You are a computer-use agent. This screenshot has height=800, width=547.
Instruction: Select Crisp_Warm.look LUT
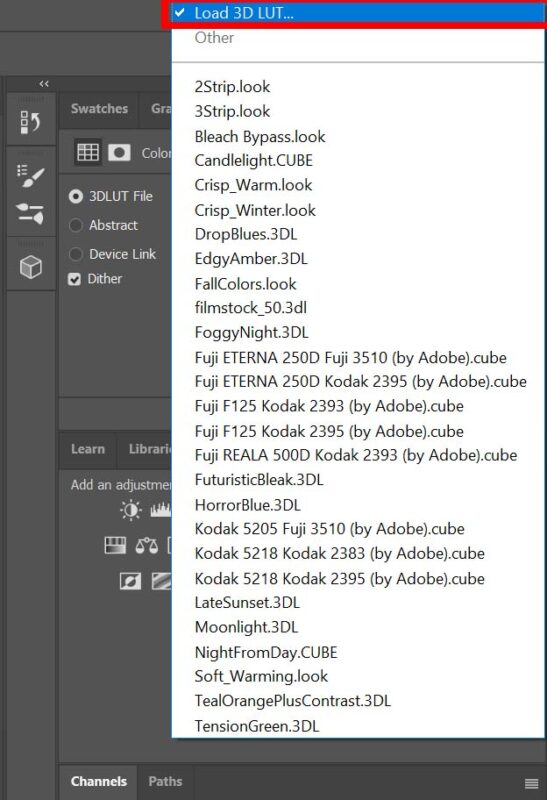[358, 185]
